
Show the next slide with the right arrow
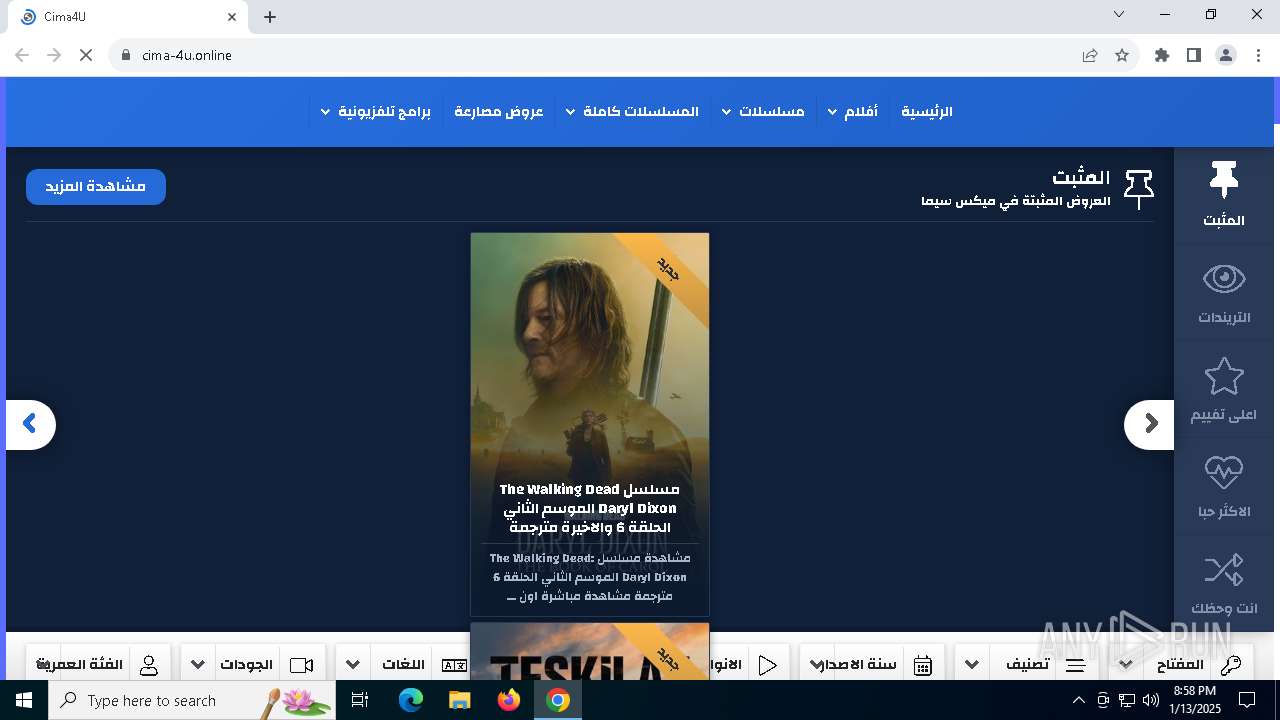click(1150, 424)
